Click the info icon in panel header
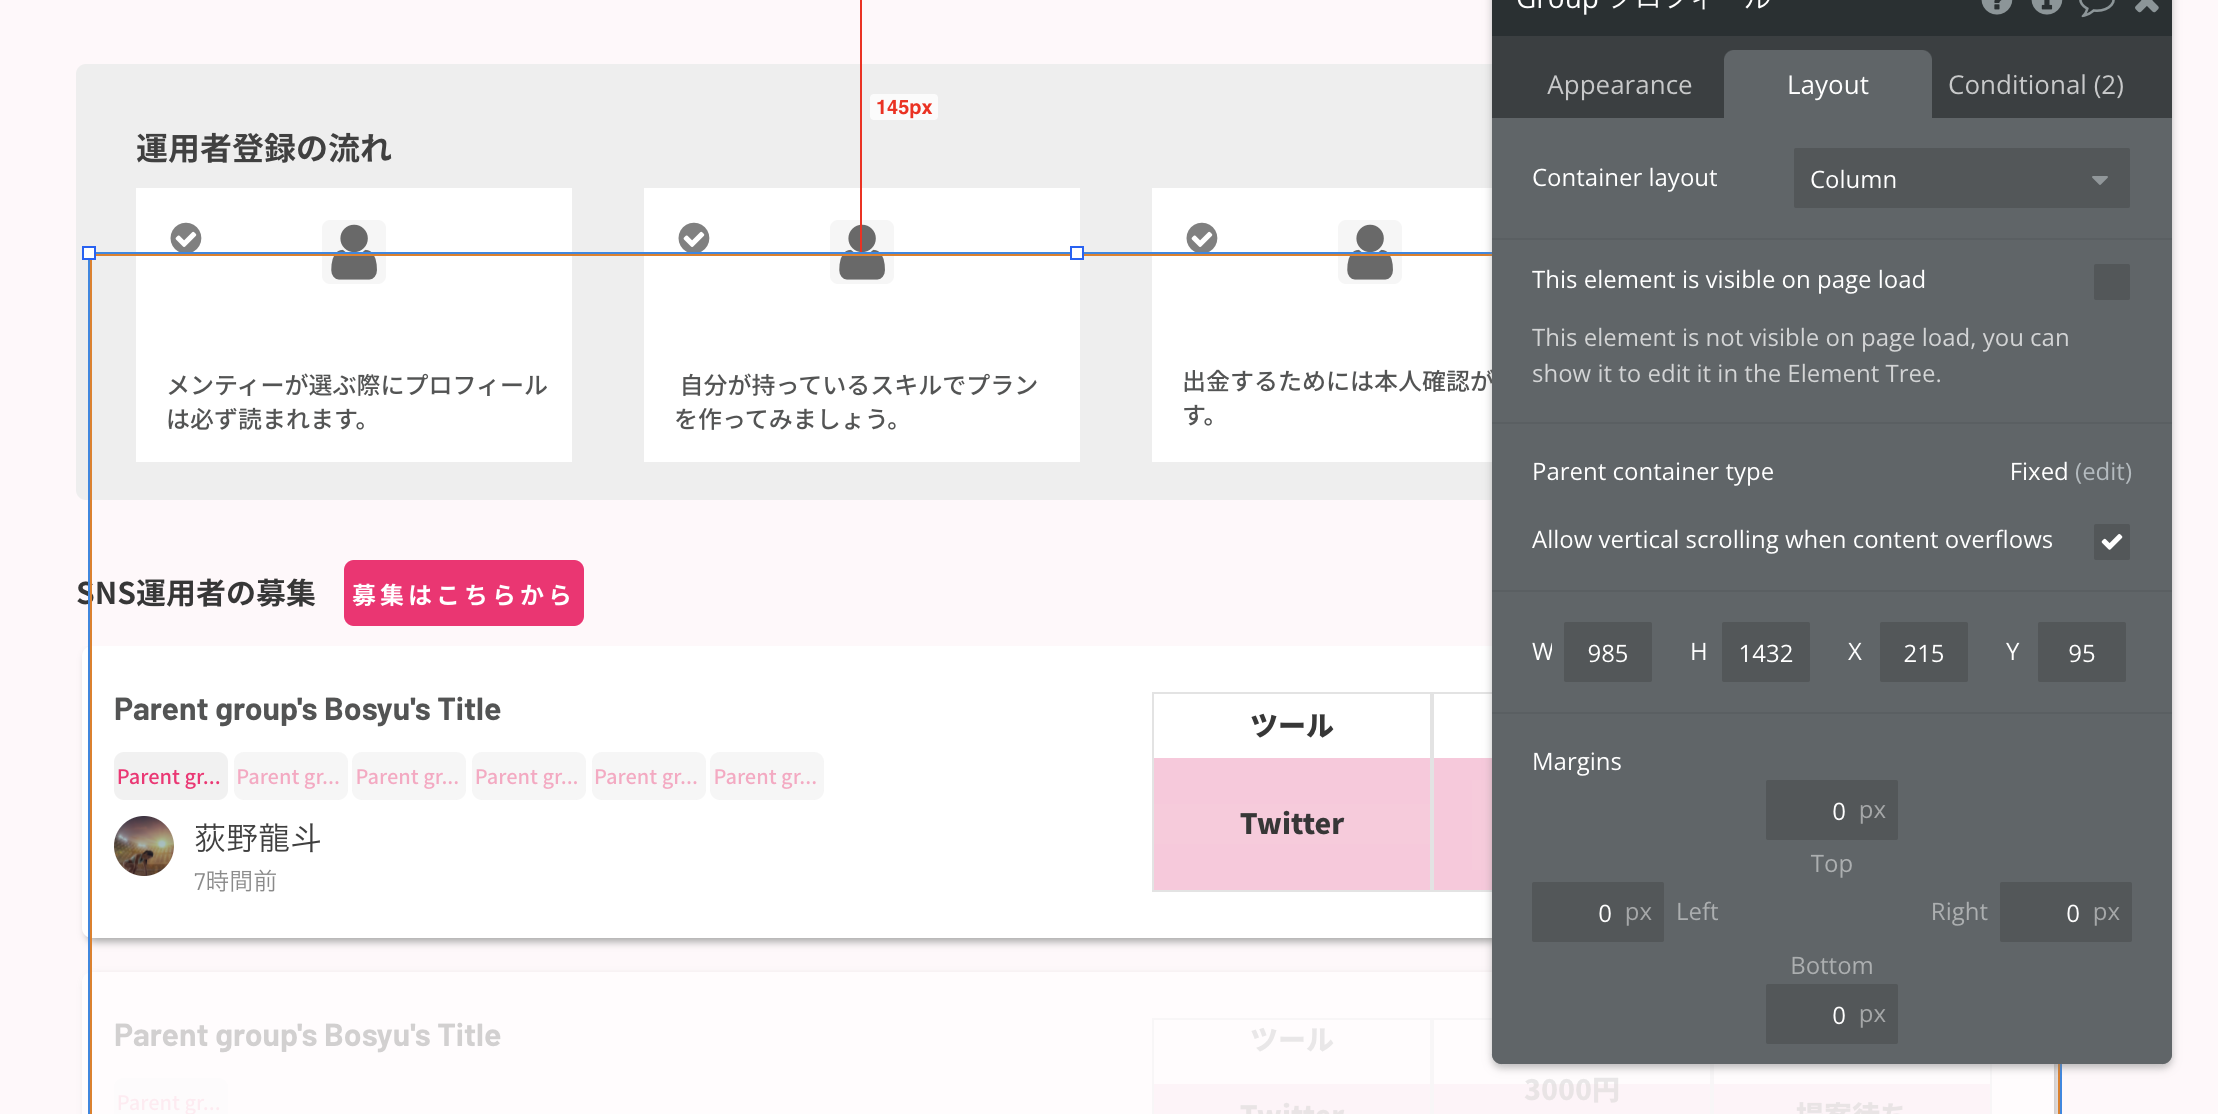Screen dimensions: 2218x1114 click(x=2047, y=5)
